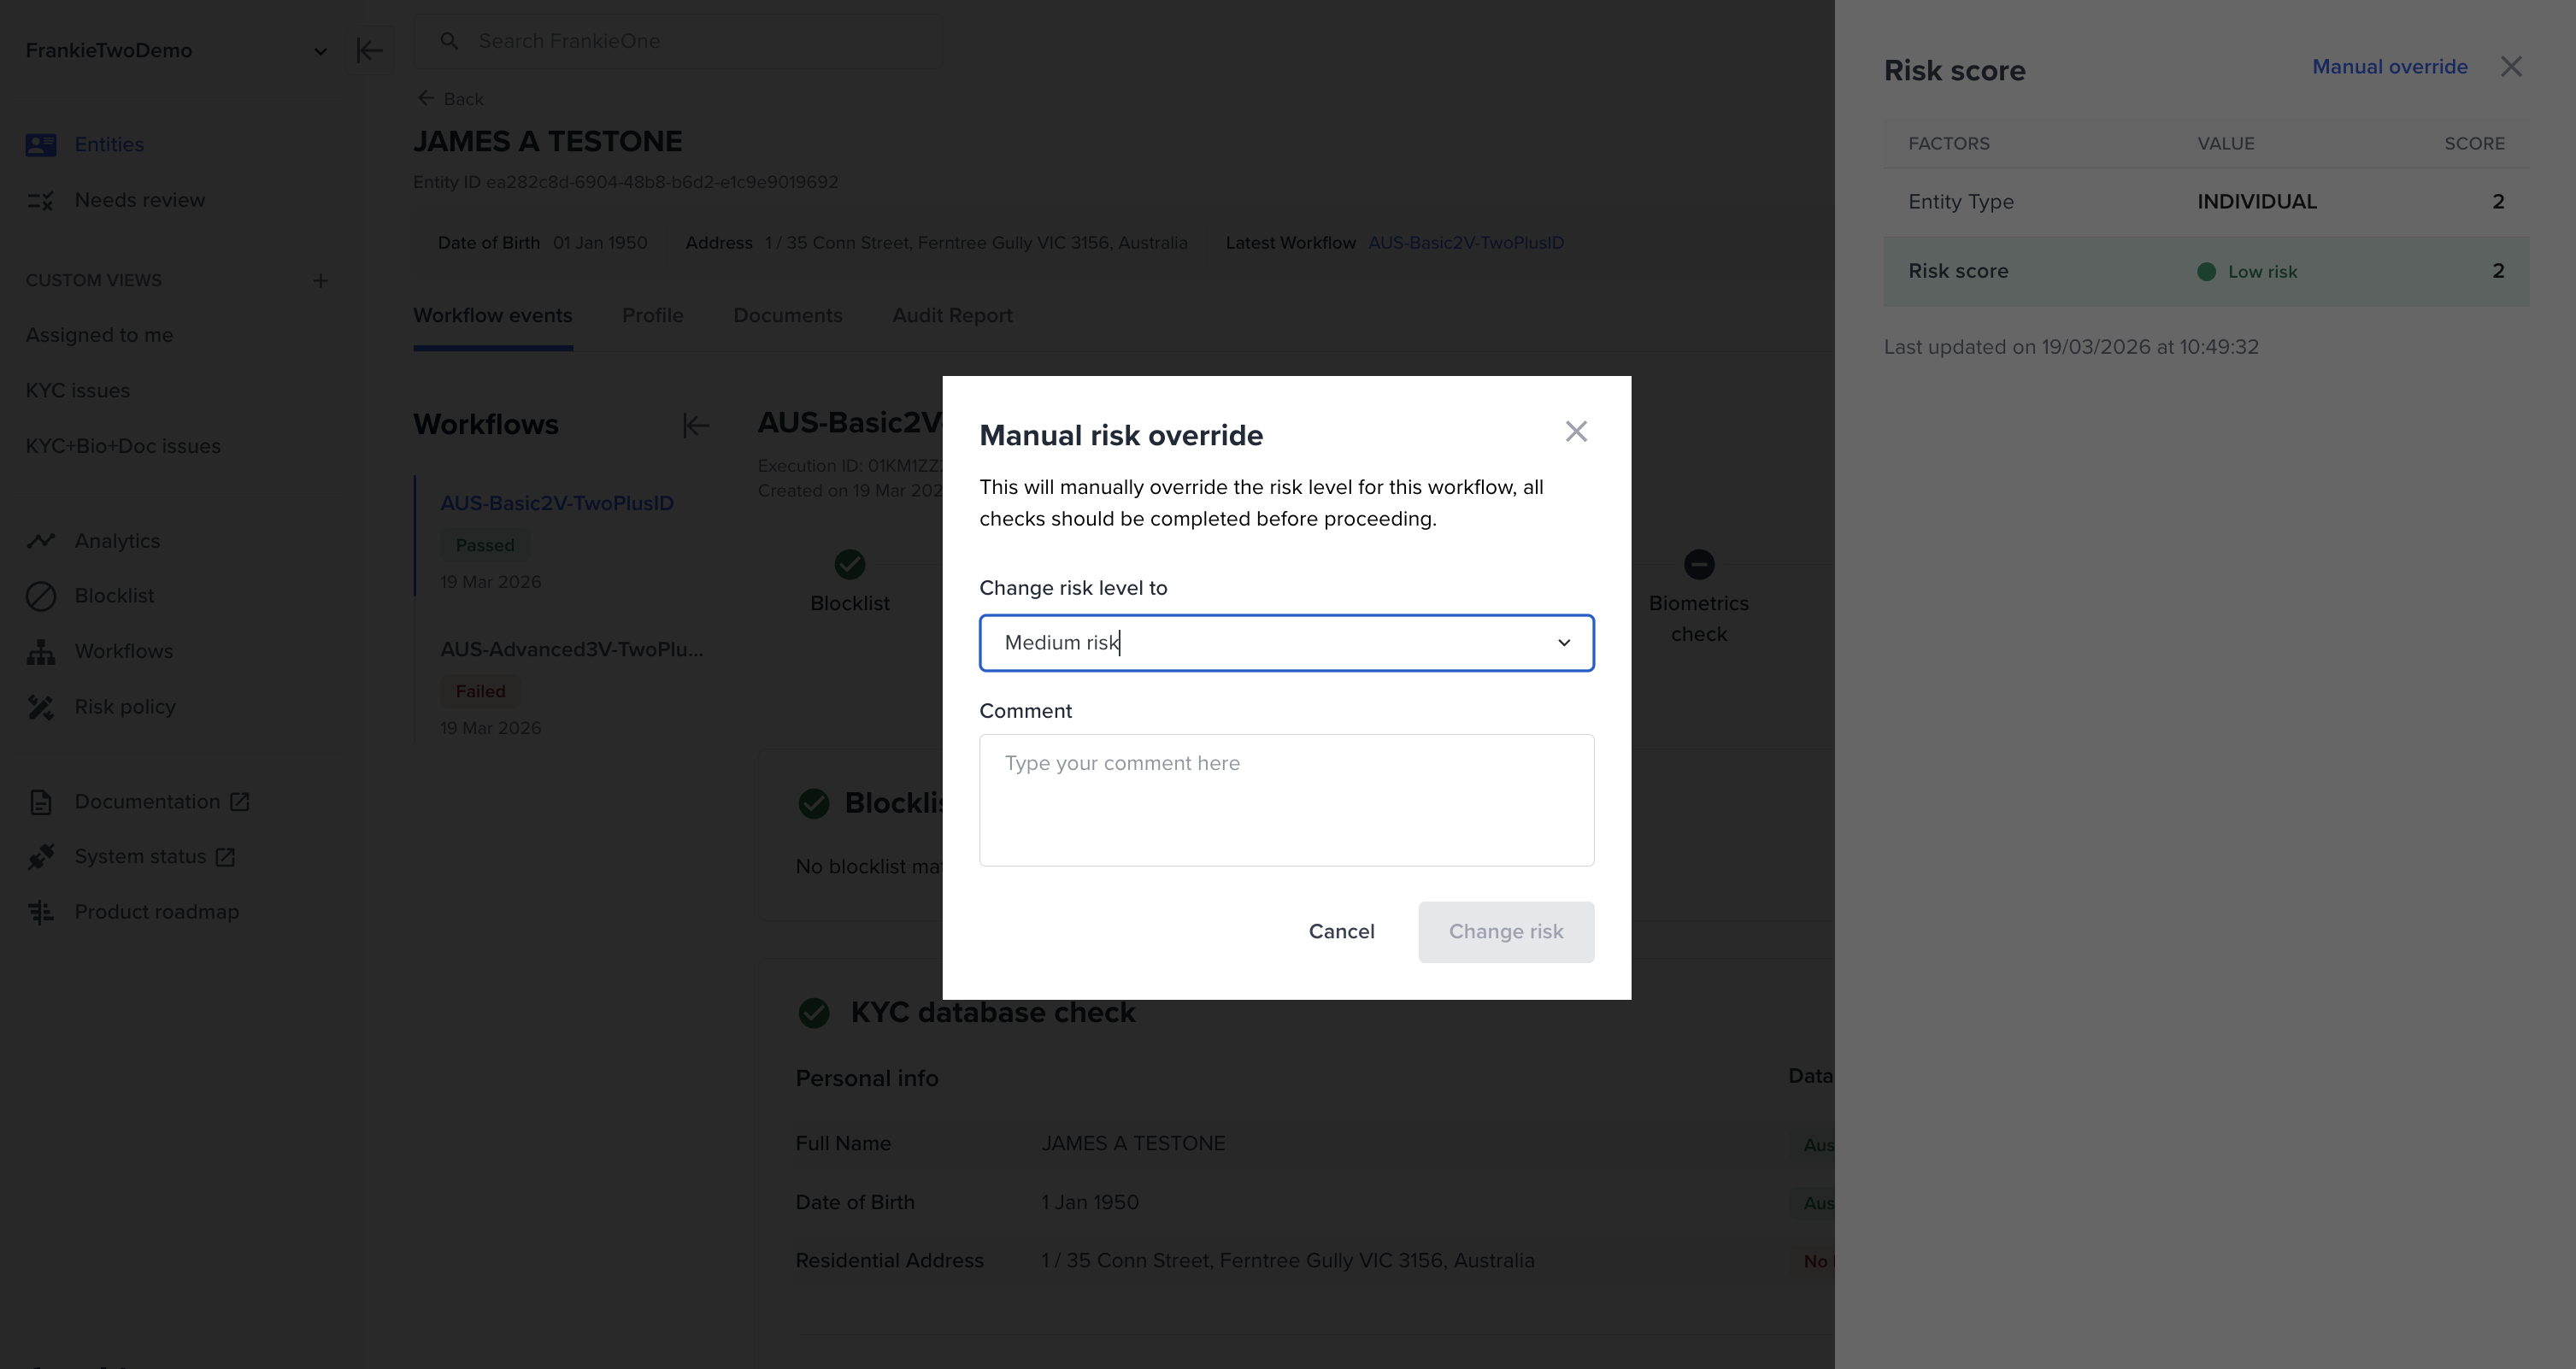This screenshot has height=1369, width=2576.
Task: Open the Entities sidebar icon
Action: (41, 145)
